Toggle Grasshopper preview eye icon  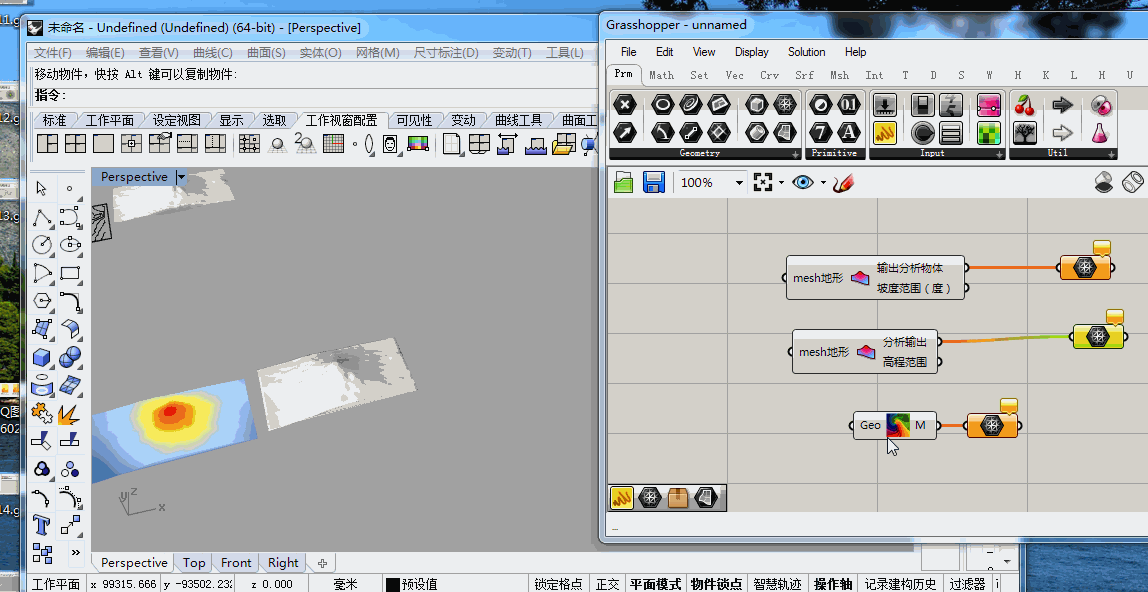click(x=802, y=182)
